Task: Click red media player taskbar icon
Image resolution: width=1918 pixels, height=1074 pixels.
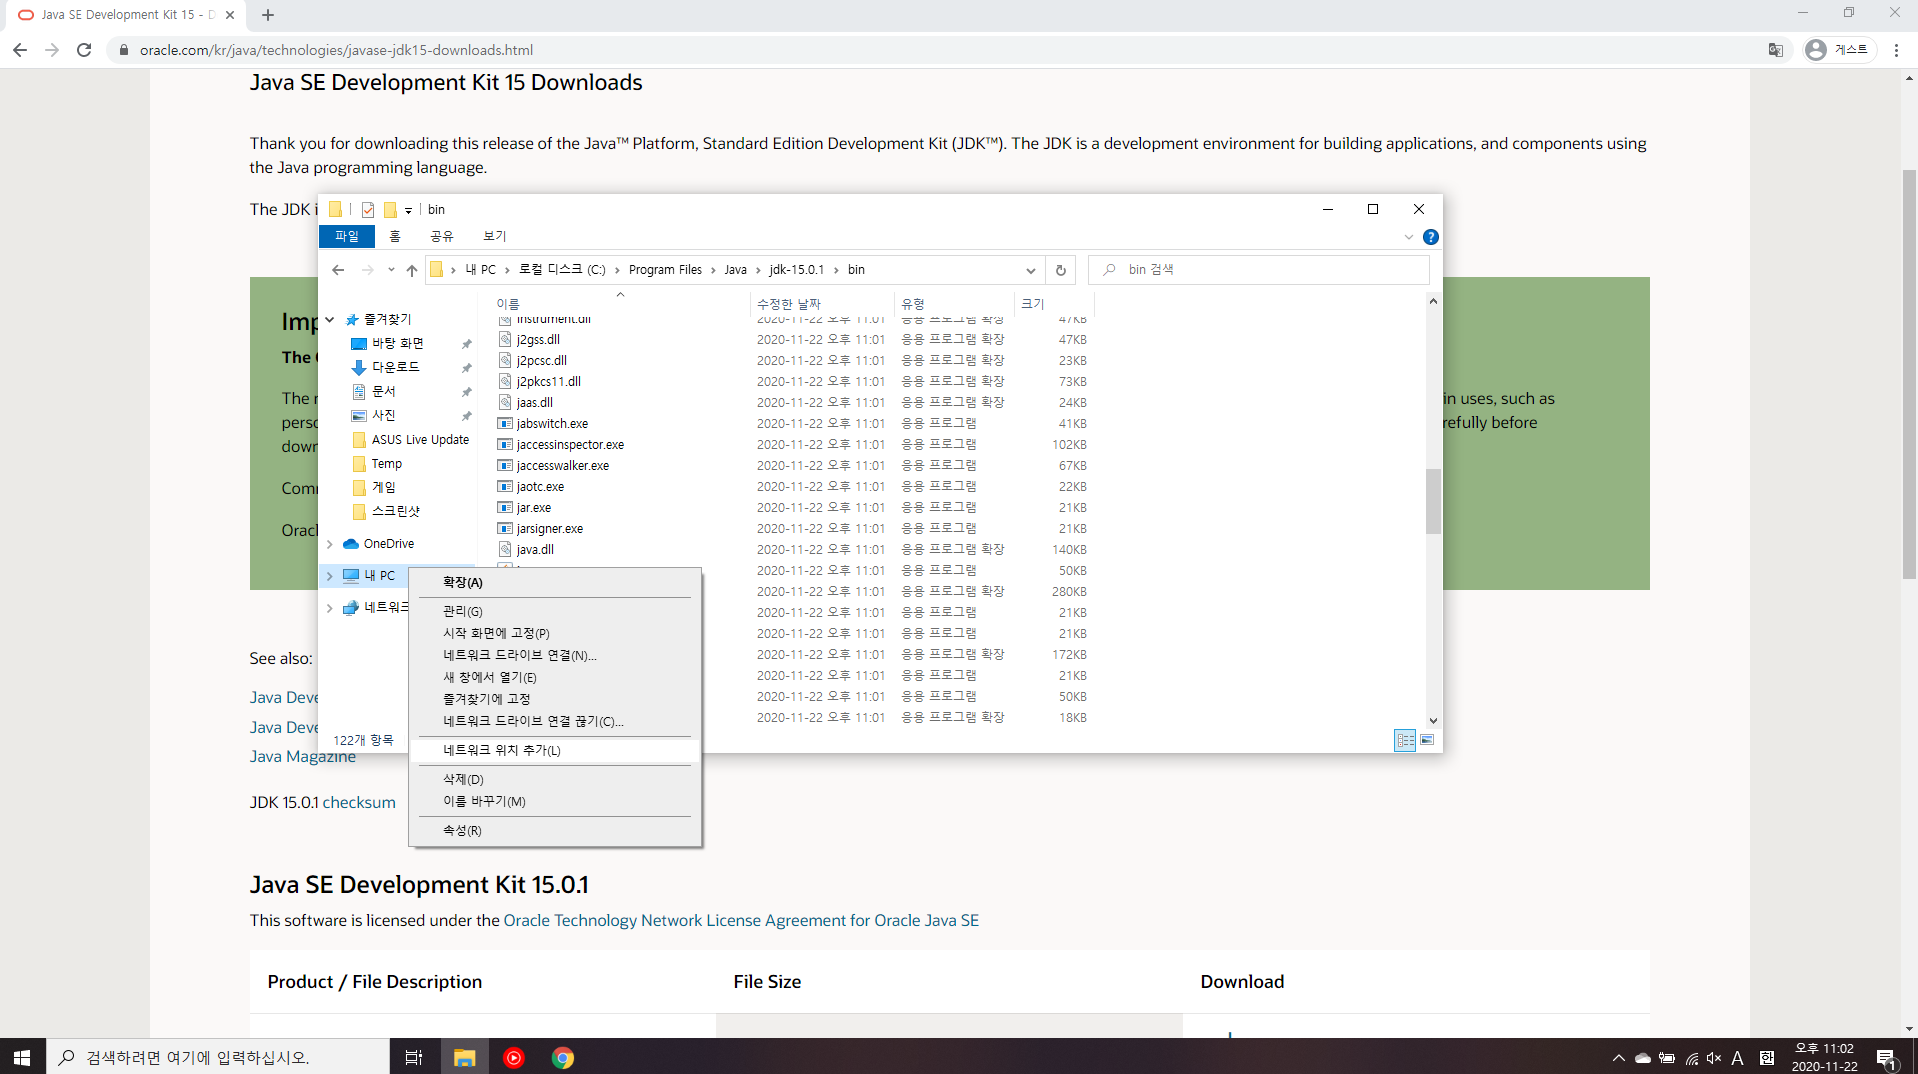Action: 514,1057
